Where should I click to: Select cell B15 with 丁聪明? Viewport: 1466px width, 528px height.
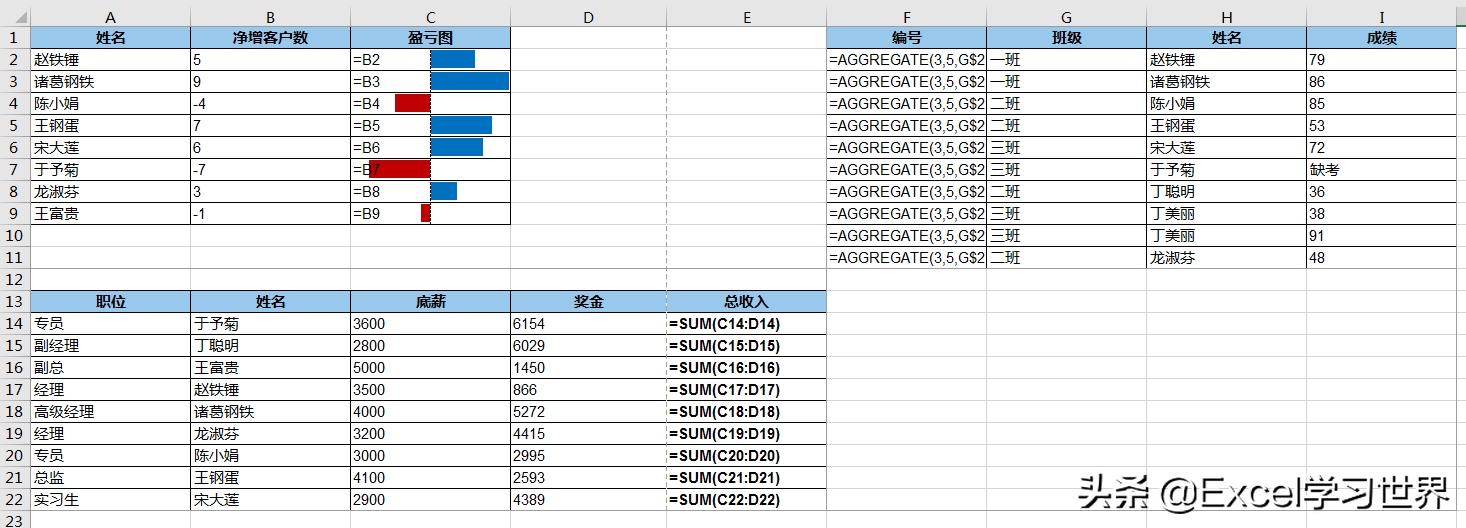[x=270, y=346]
